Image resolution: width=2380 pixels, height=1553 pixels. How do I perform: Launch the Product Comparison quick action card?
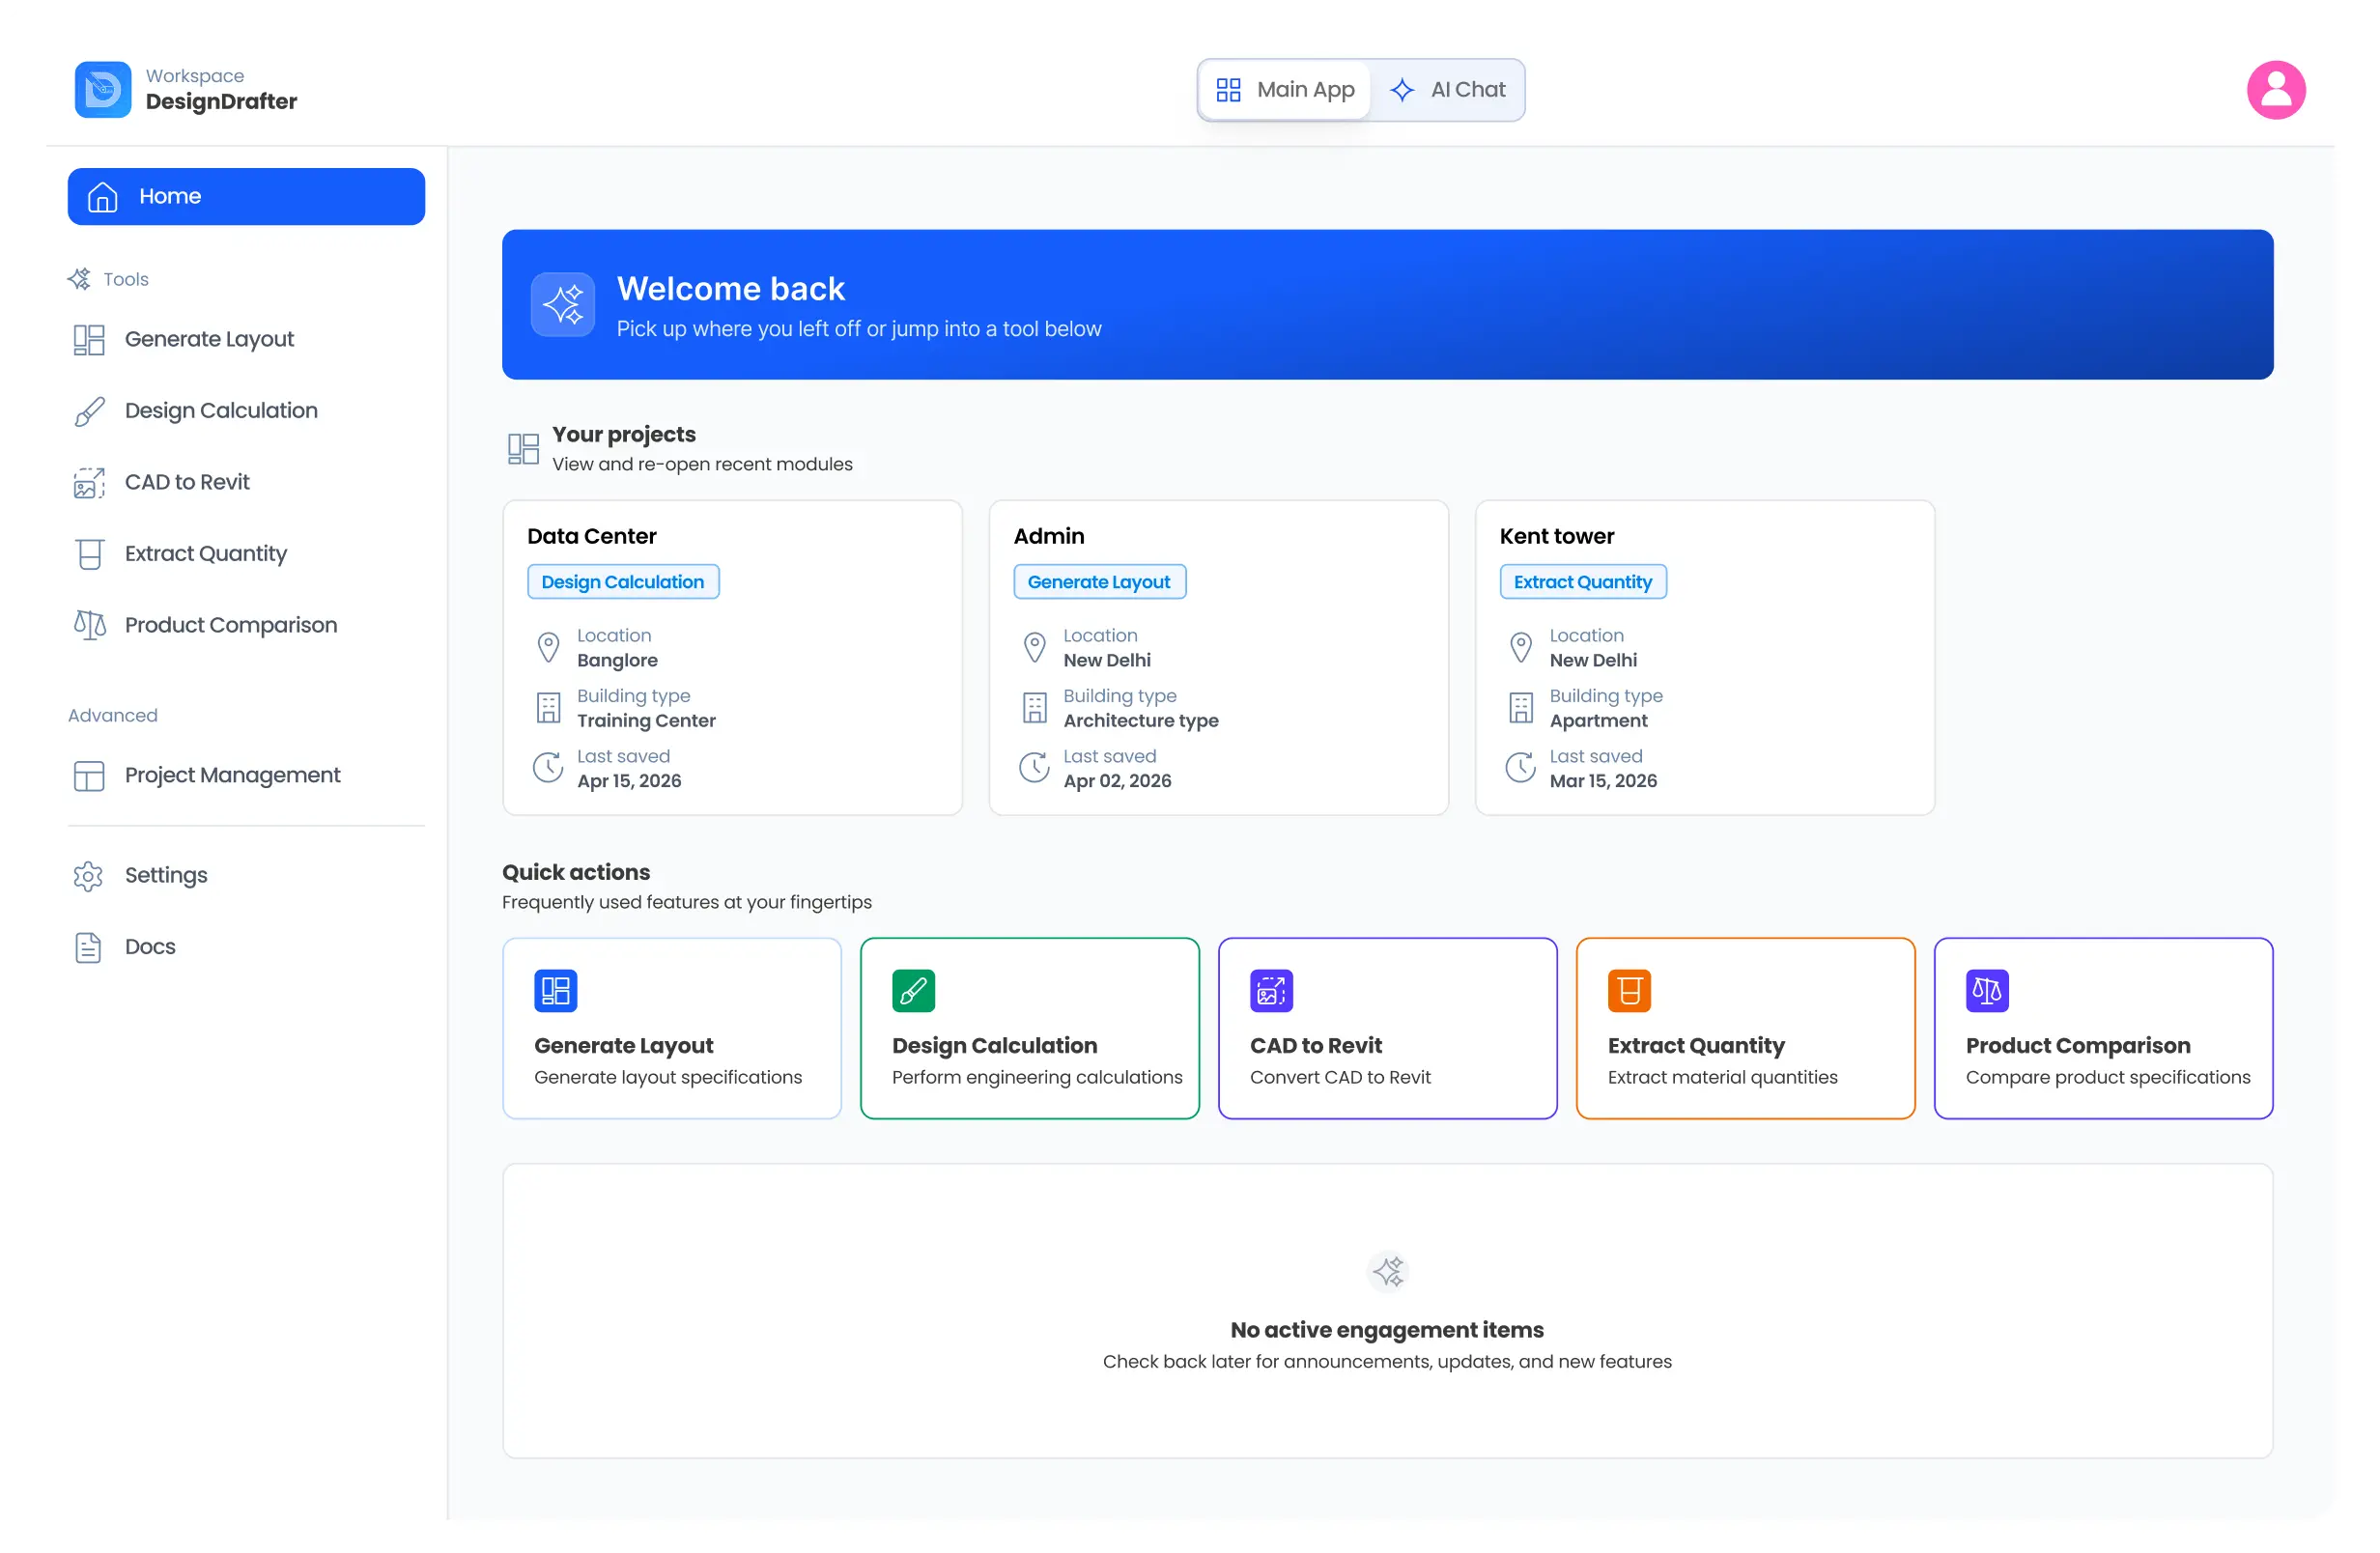pos(2103,1028)
